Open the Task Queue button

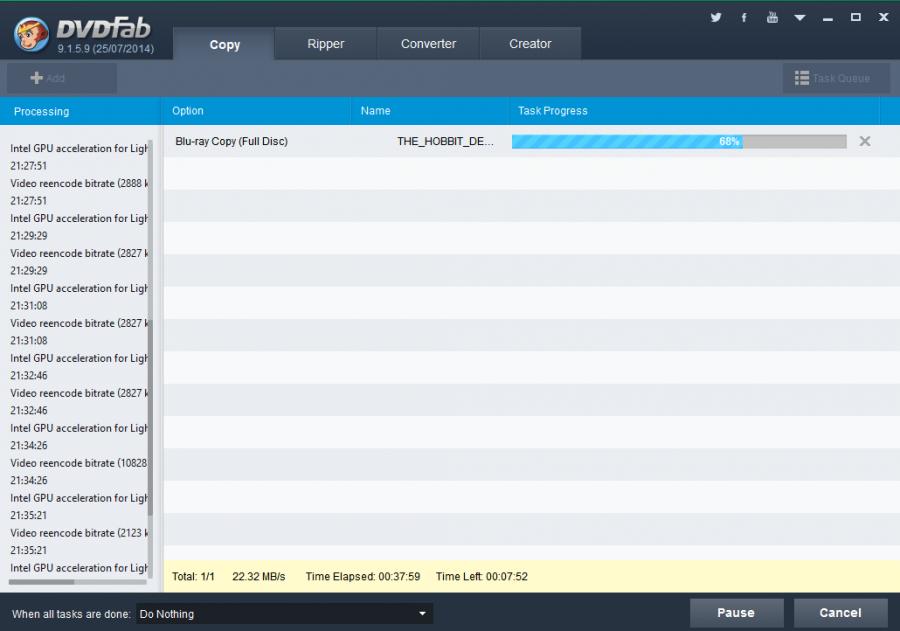(x=836, y=78)
